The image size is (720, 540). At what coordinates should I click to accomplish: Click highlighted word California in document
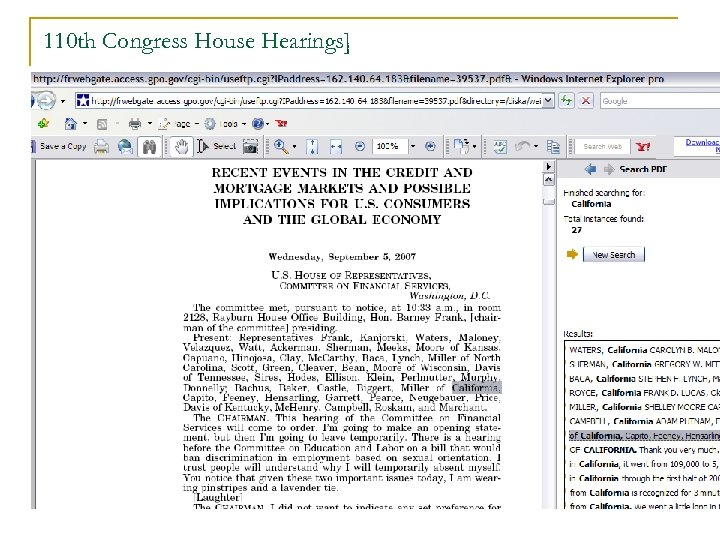pyautogui.click(x=476, y=388)
